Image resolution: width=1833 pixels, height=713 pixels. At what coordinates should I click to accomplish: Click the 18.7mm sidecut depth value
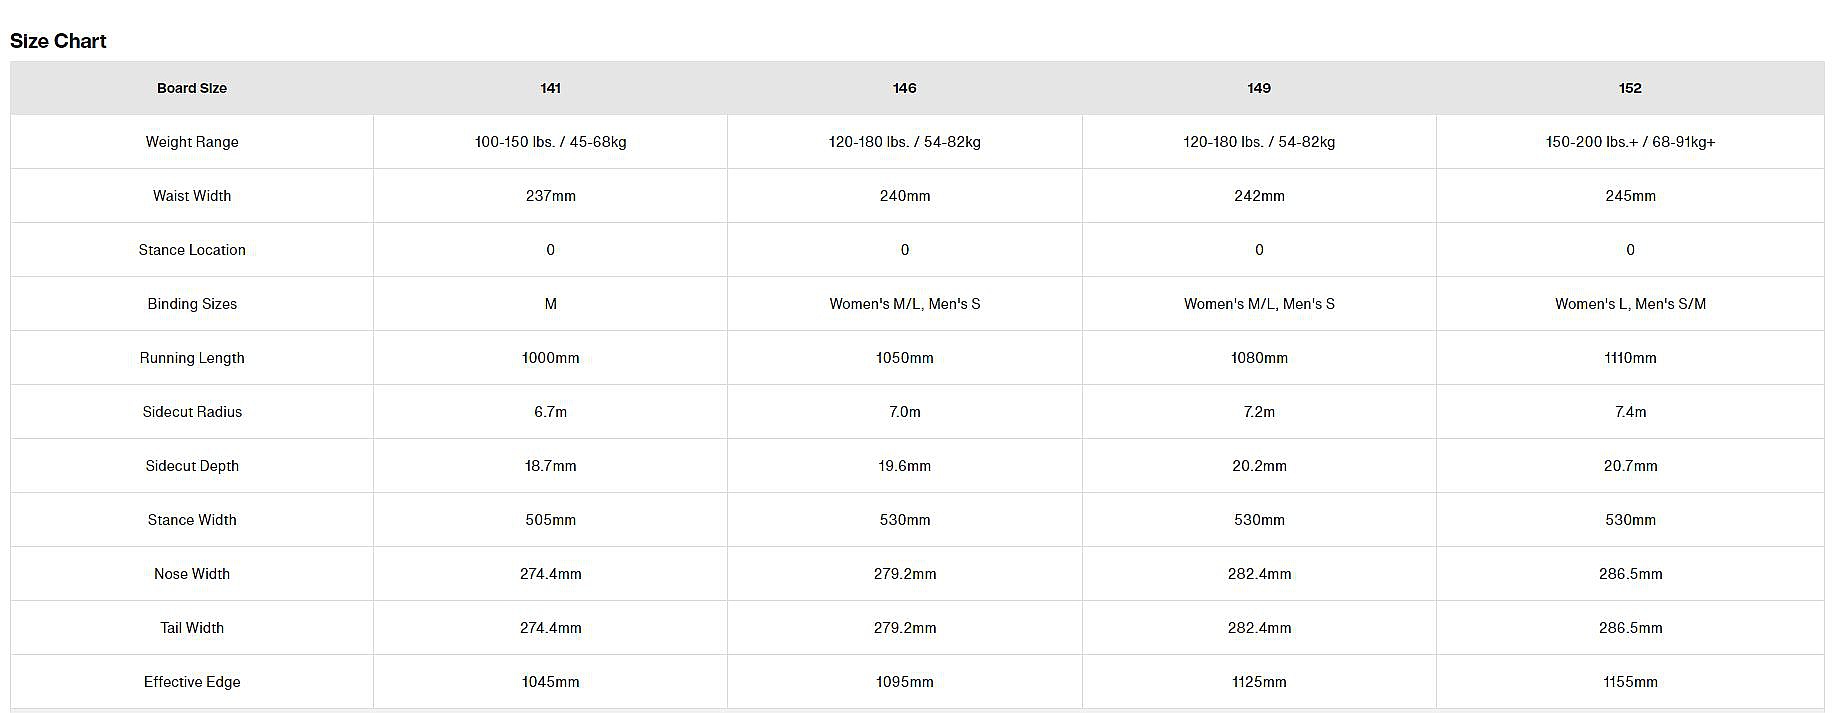pyautogui.click(x=550, y=466)
